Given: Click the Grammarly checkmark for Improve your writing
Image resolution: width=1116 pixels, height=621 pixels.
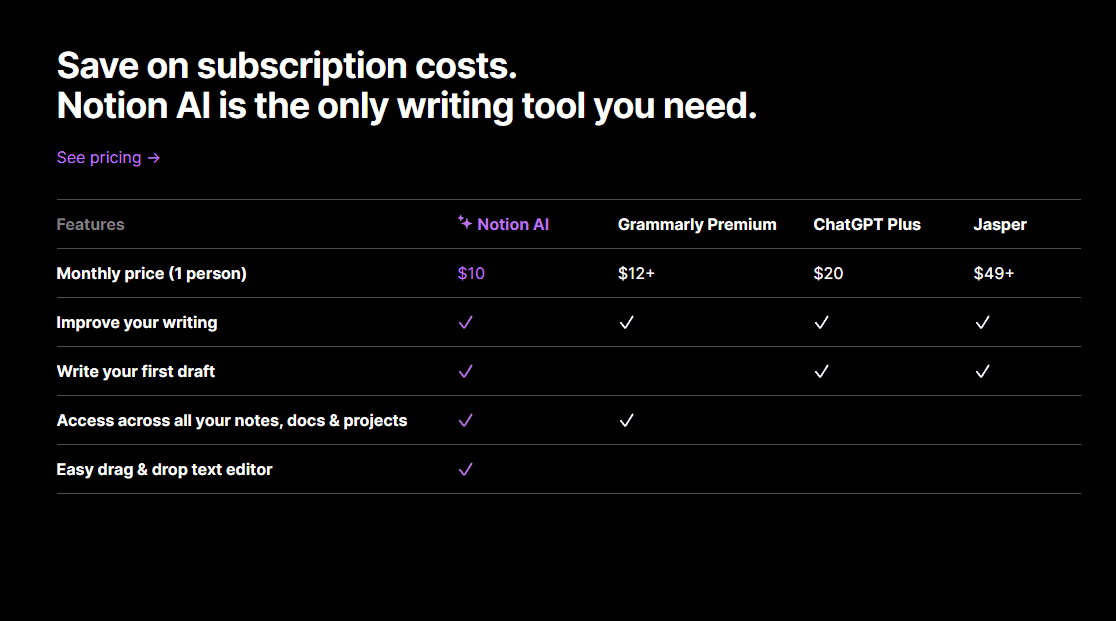Looking at the screenshot, I should click(626, 323).
